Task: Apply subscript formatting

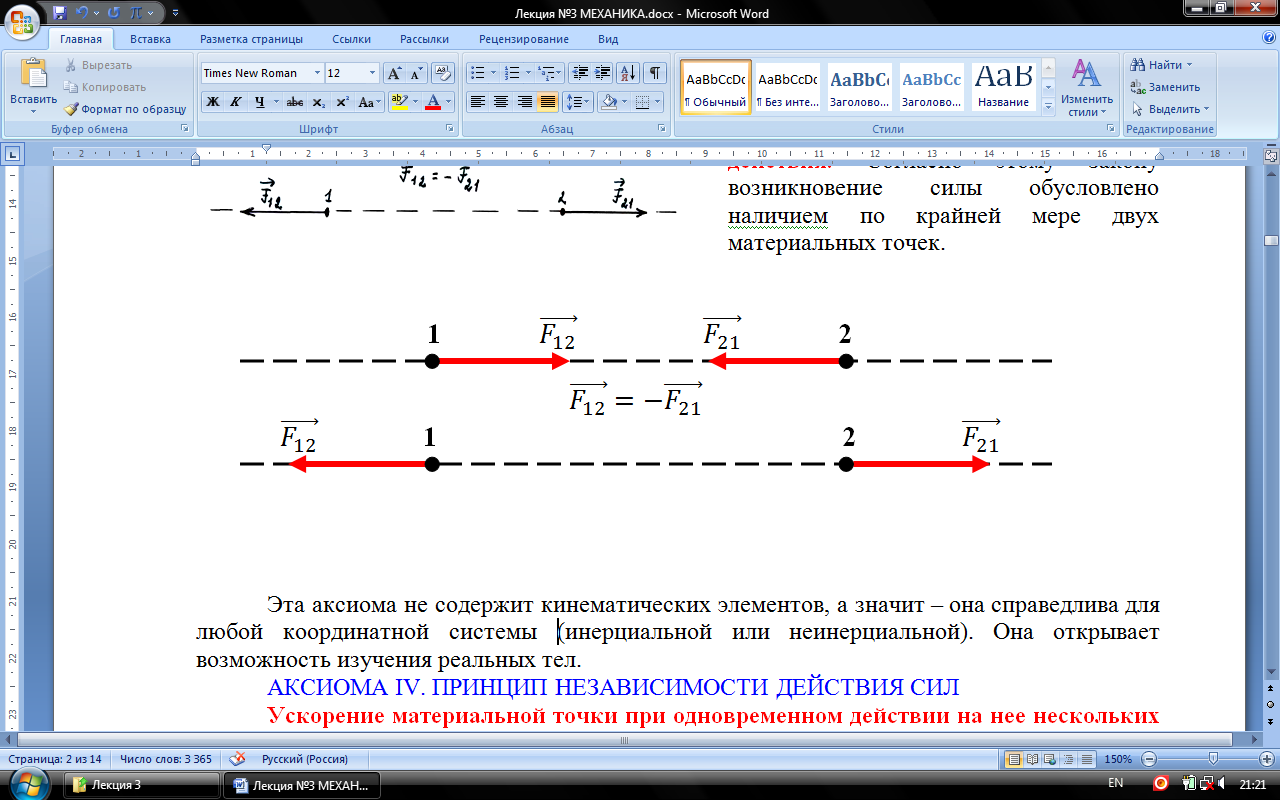Action: pyautogui.click(x=319, y=102)
